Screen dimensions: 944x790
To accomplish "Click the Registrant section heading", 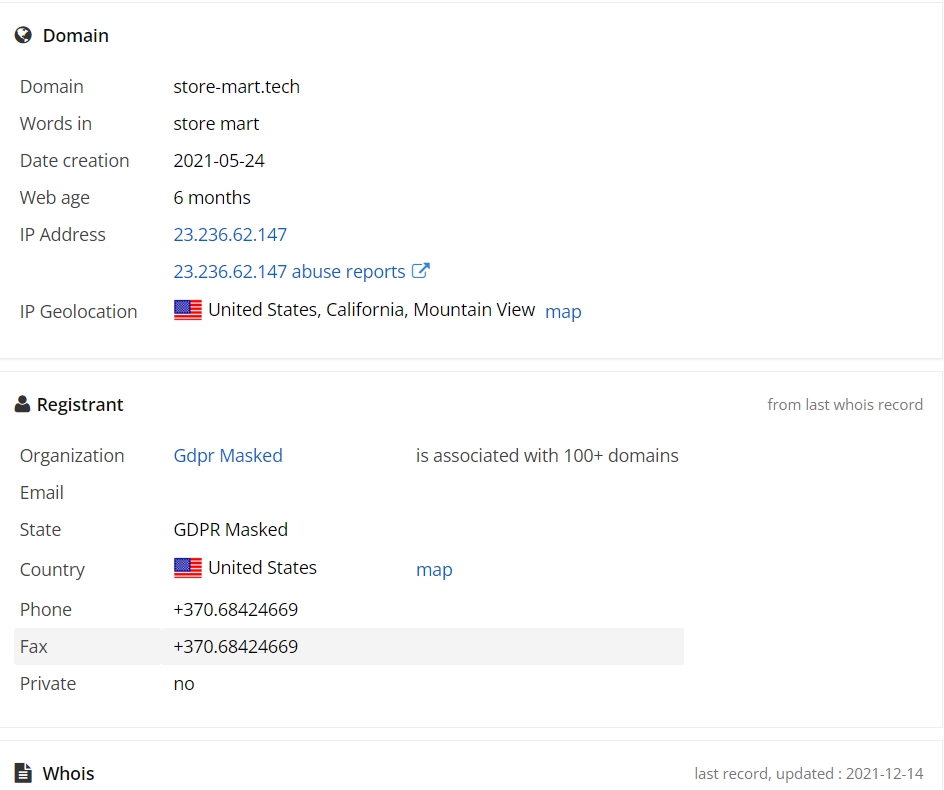I will click(80, 405).
